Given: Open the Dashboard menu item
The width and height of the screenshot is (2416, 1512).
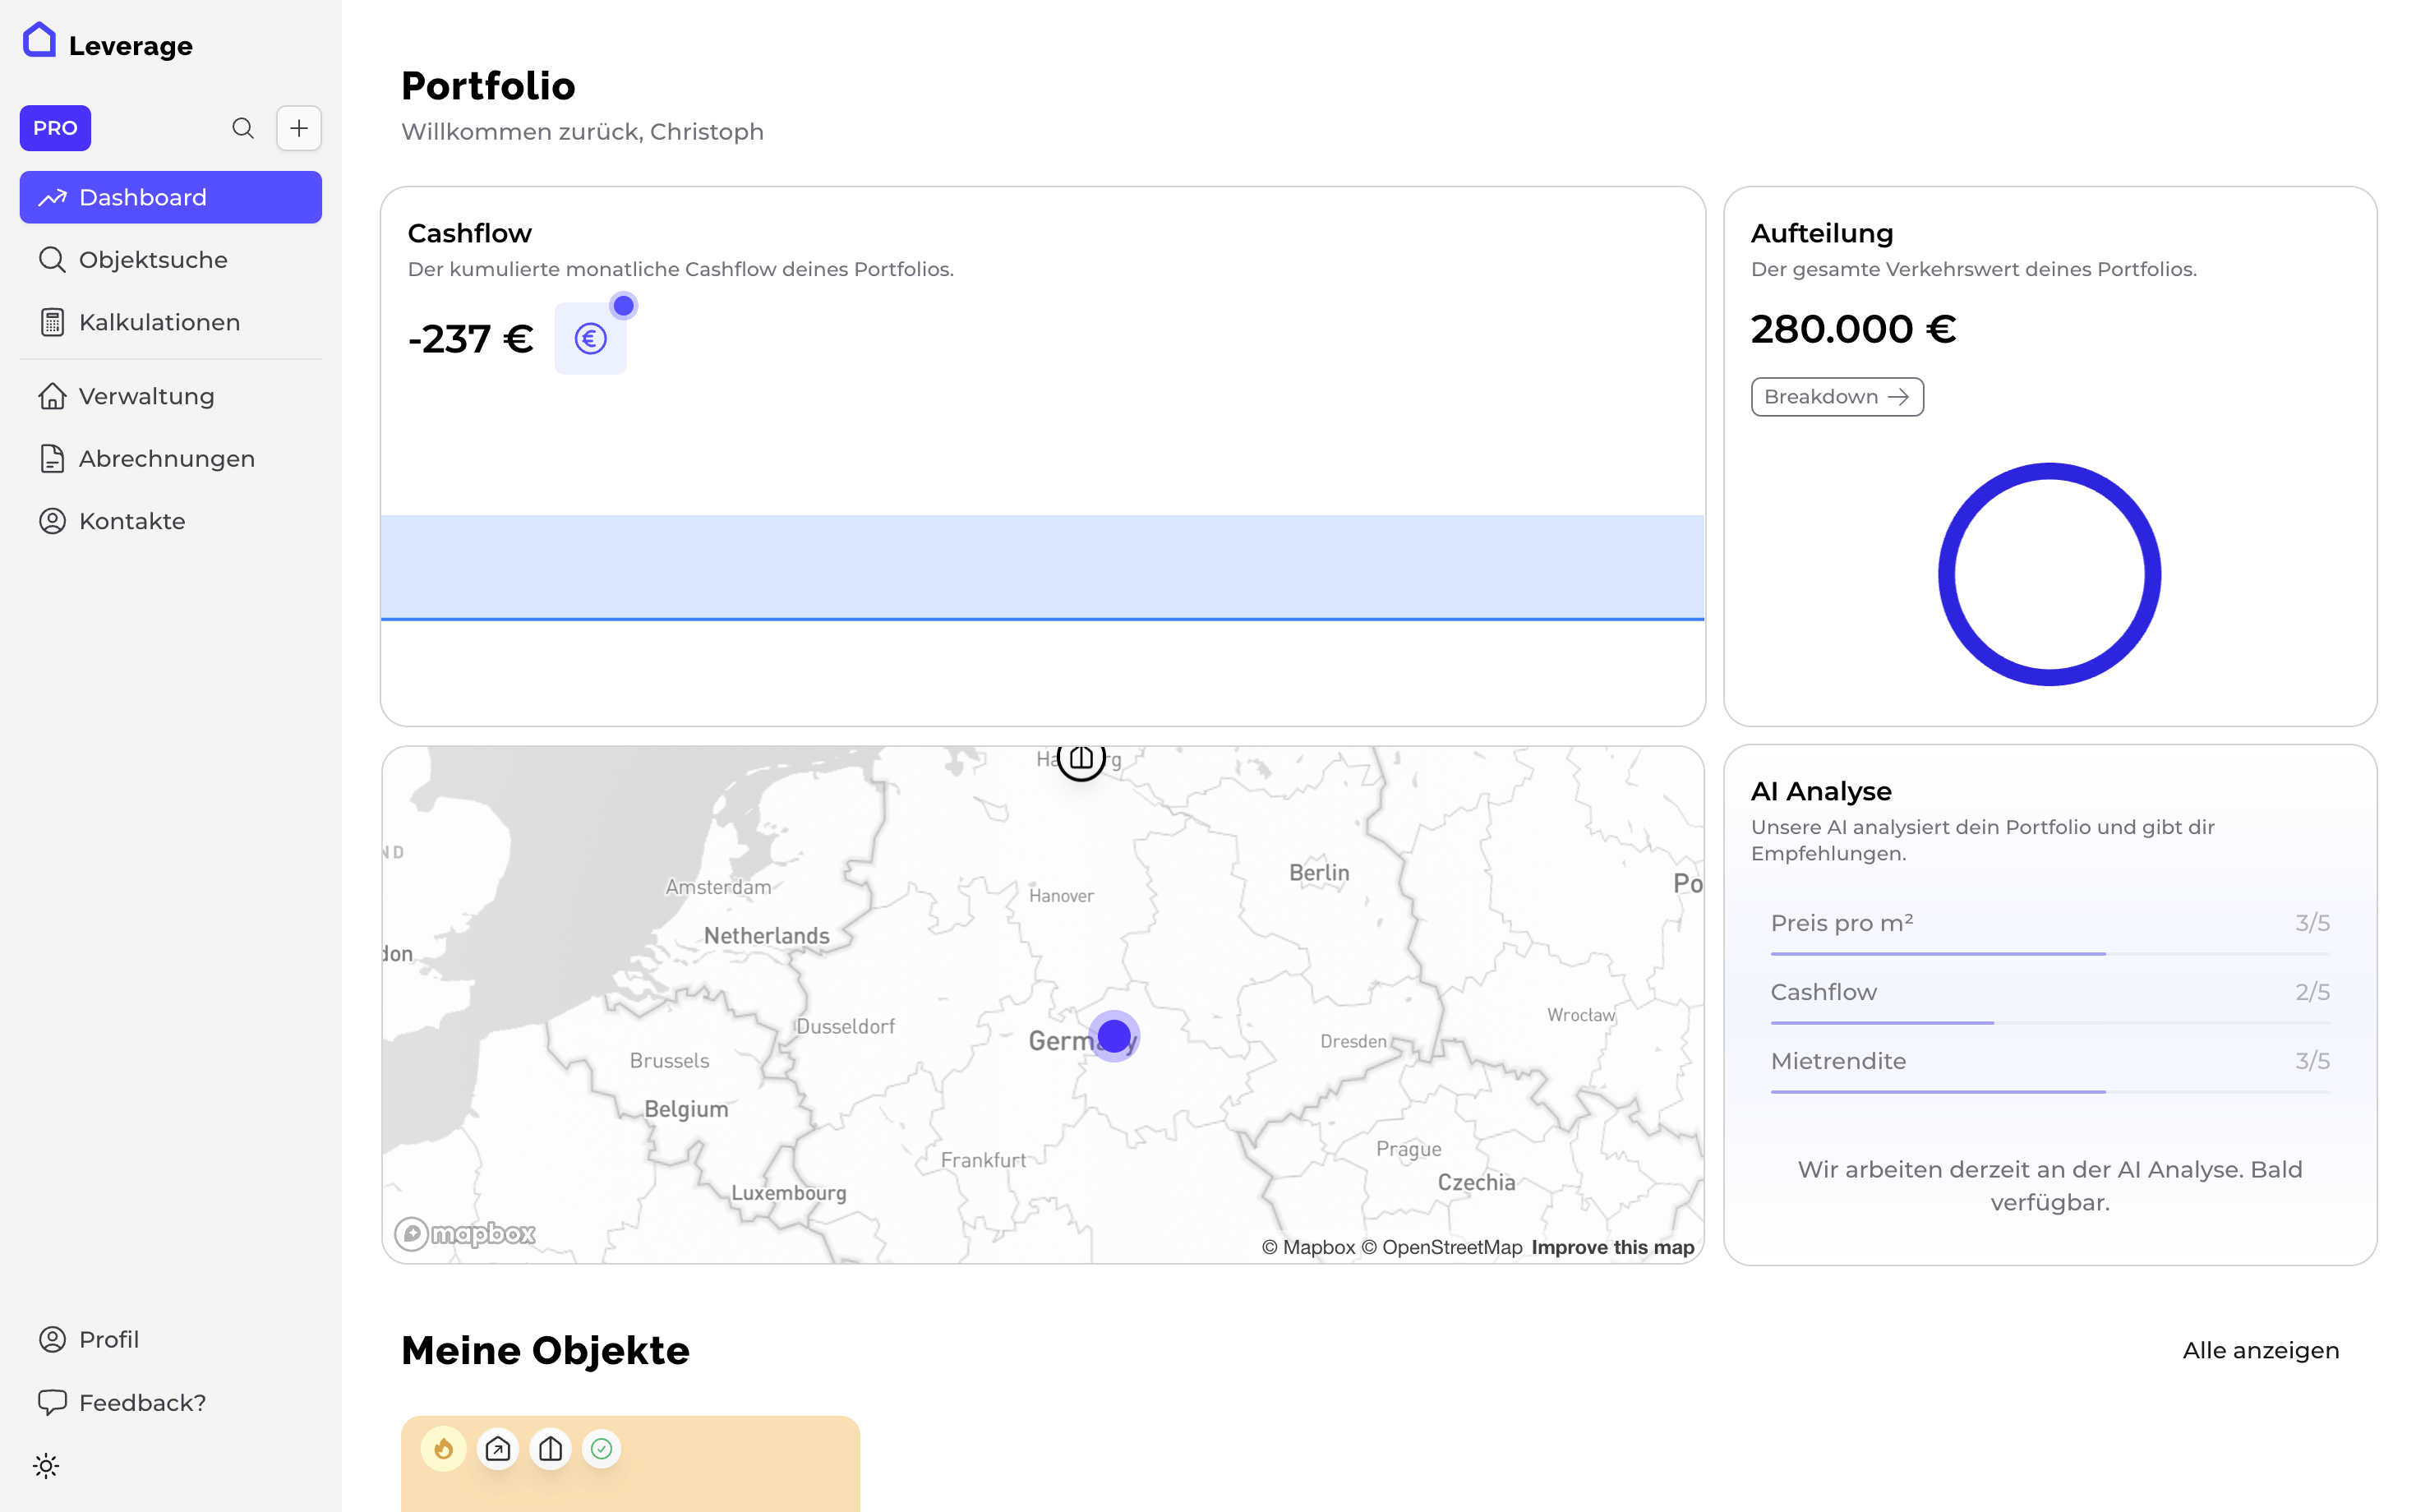Looking at the screenshot, I should pyautogui.click(x=171, y=197).
